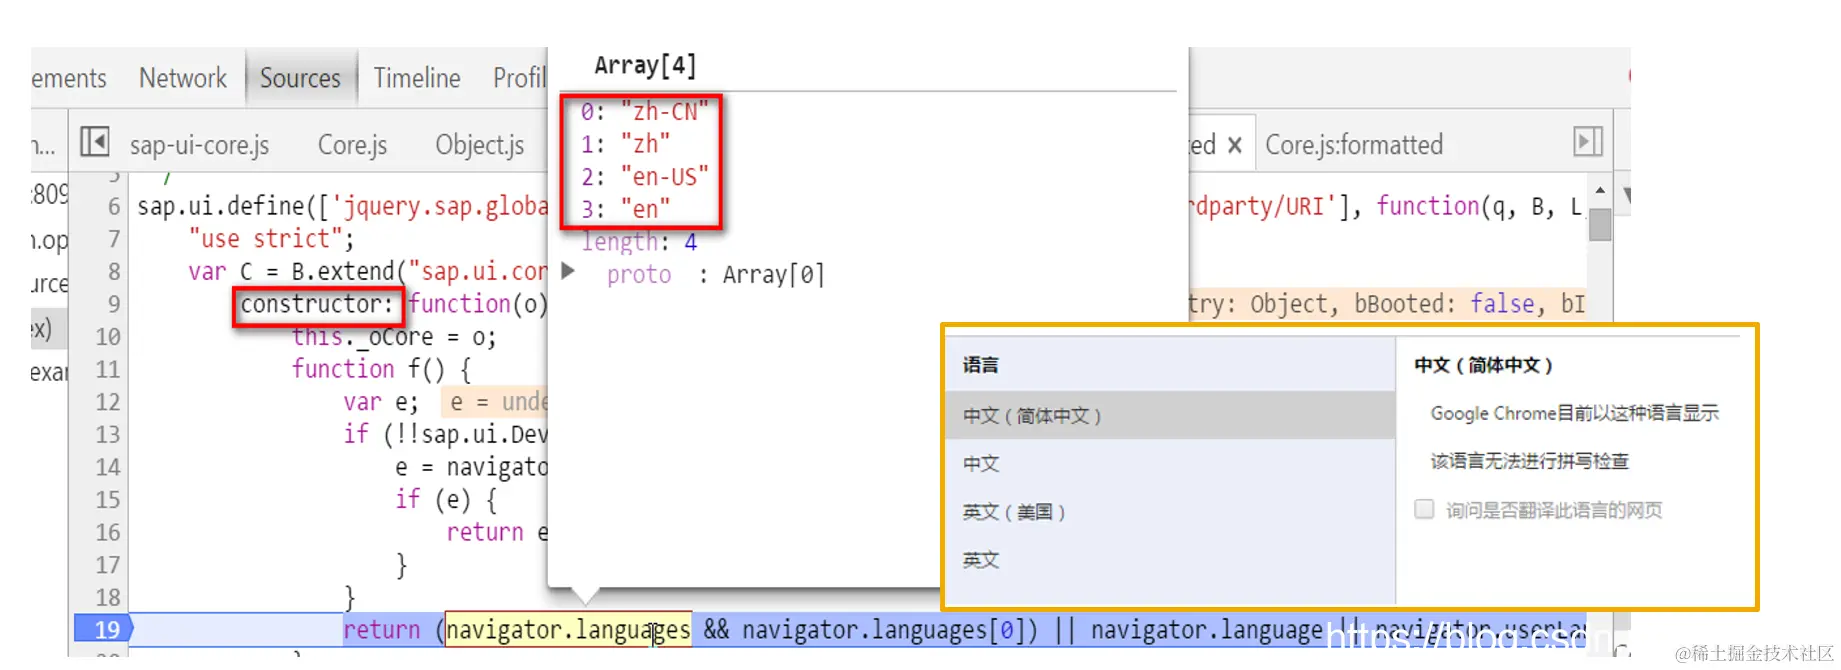
Task: Click line number 19 breakpoint marker
Action: click(105, 629)
